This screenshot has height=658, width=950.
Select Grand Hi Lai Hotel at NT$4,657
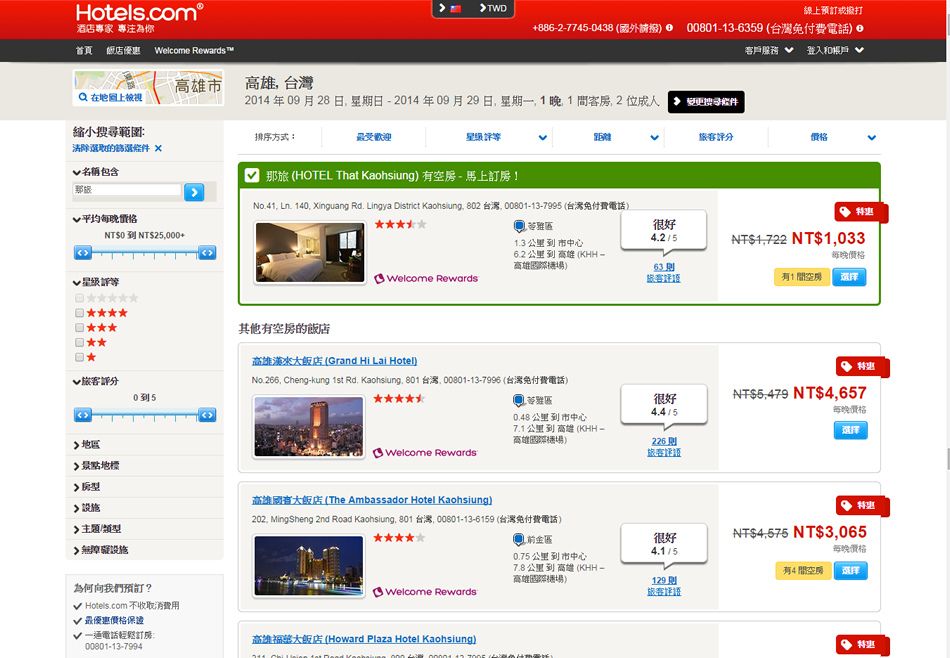point(851,430)
